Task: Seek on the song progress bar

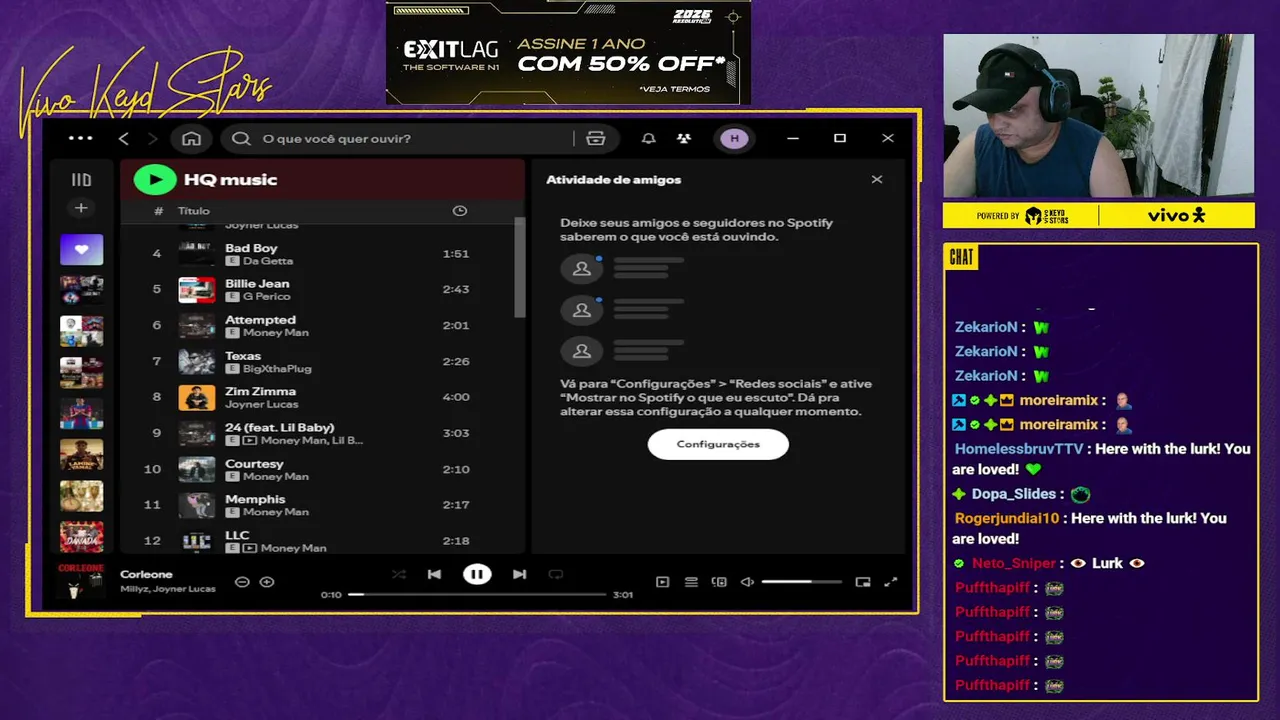Action: (x=477, y=594)
